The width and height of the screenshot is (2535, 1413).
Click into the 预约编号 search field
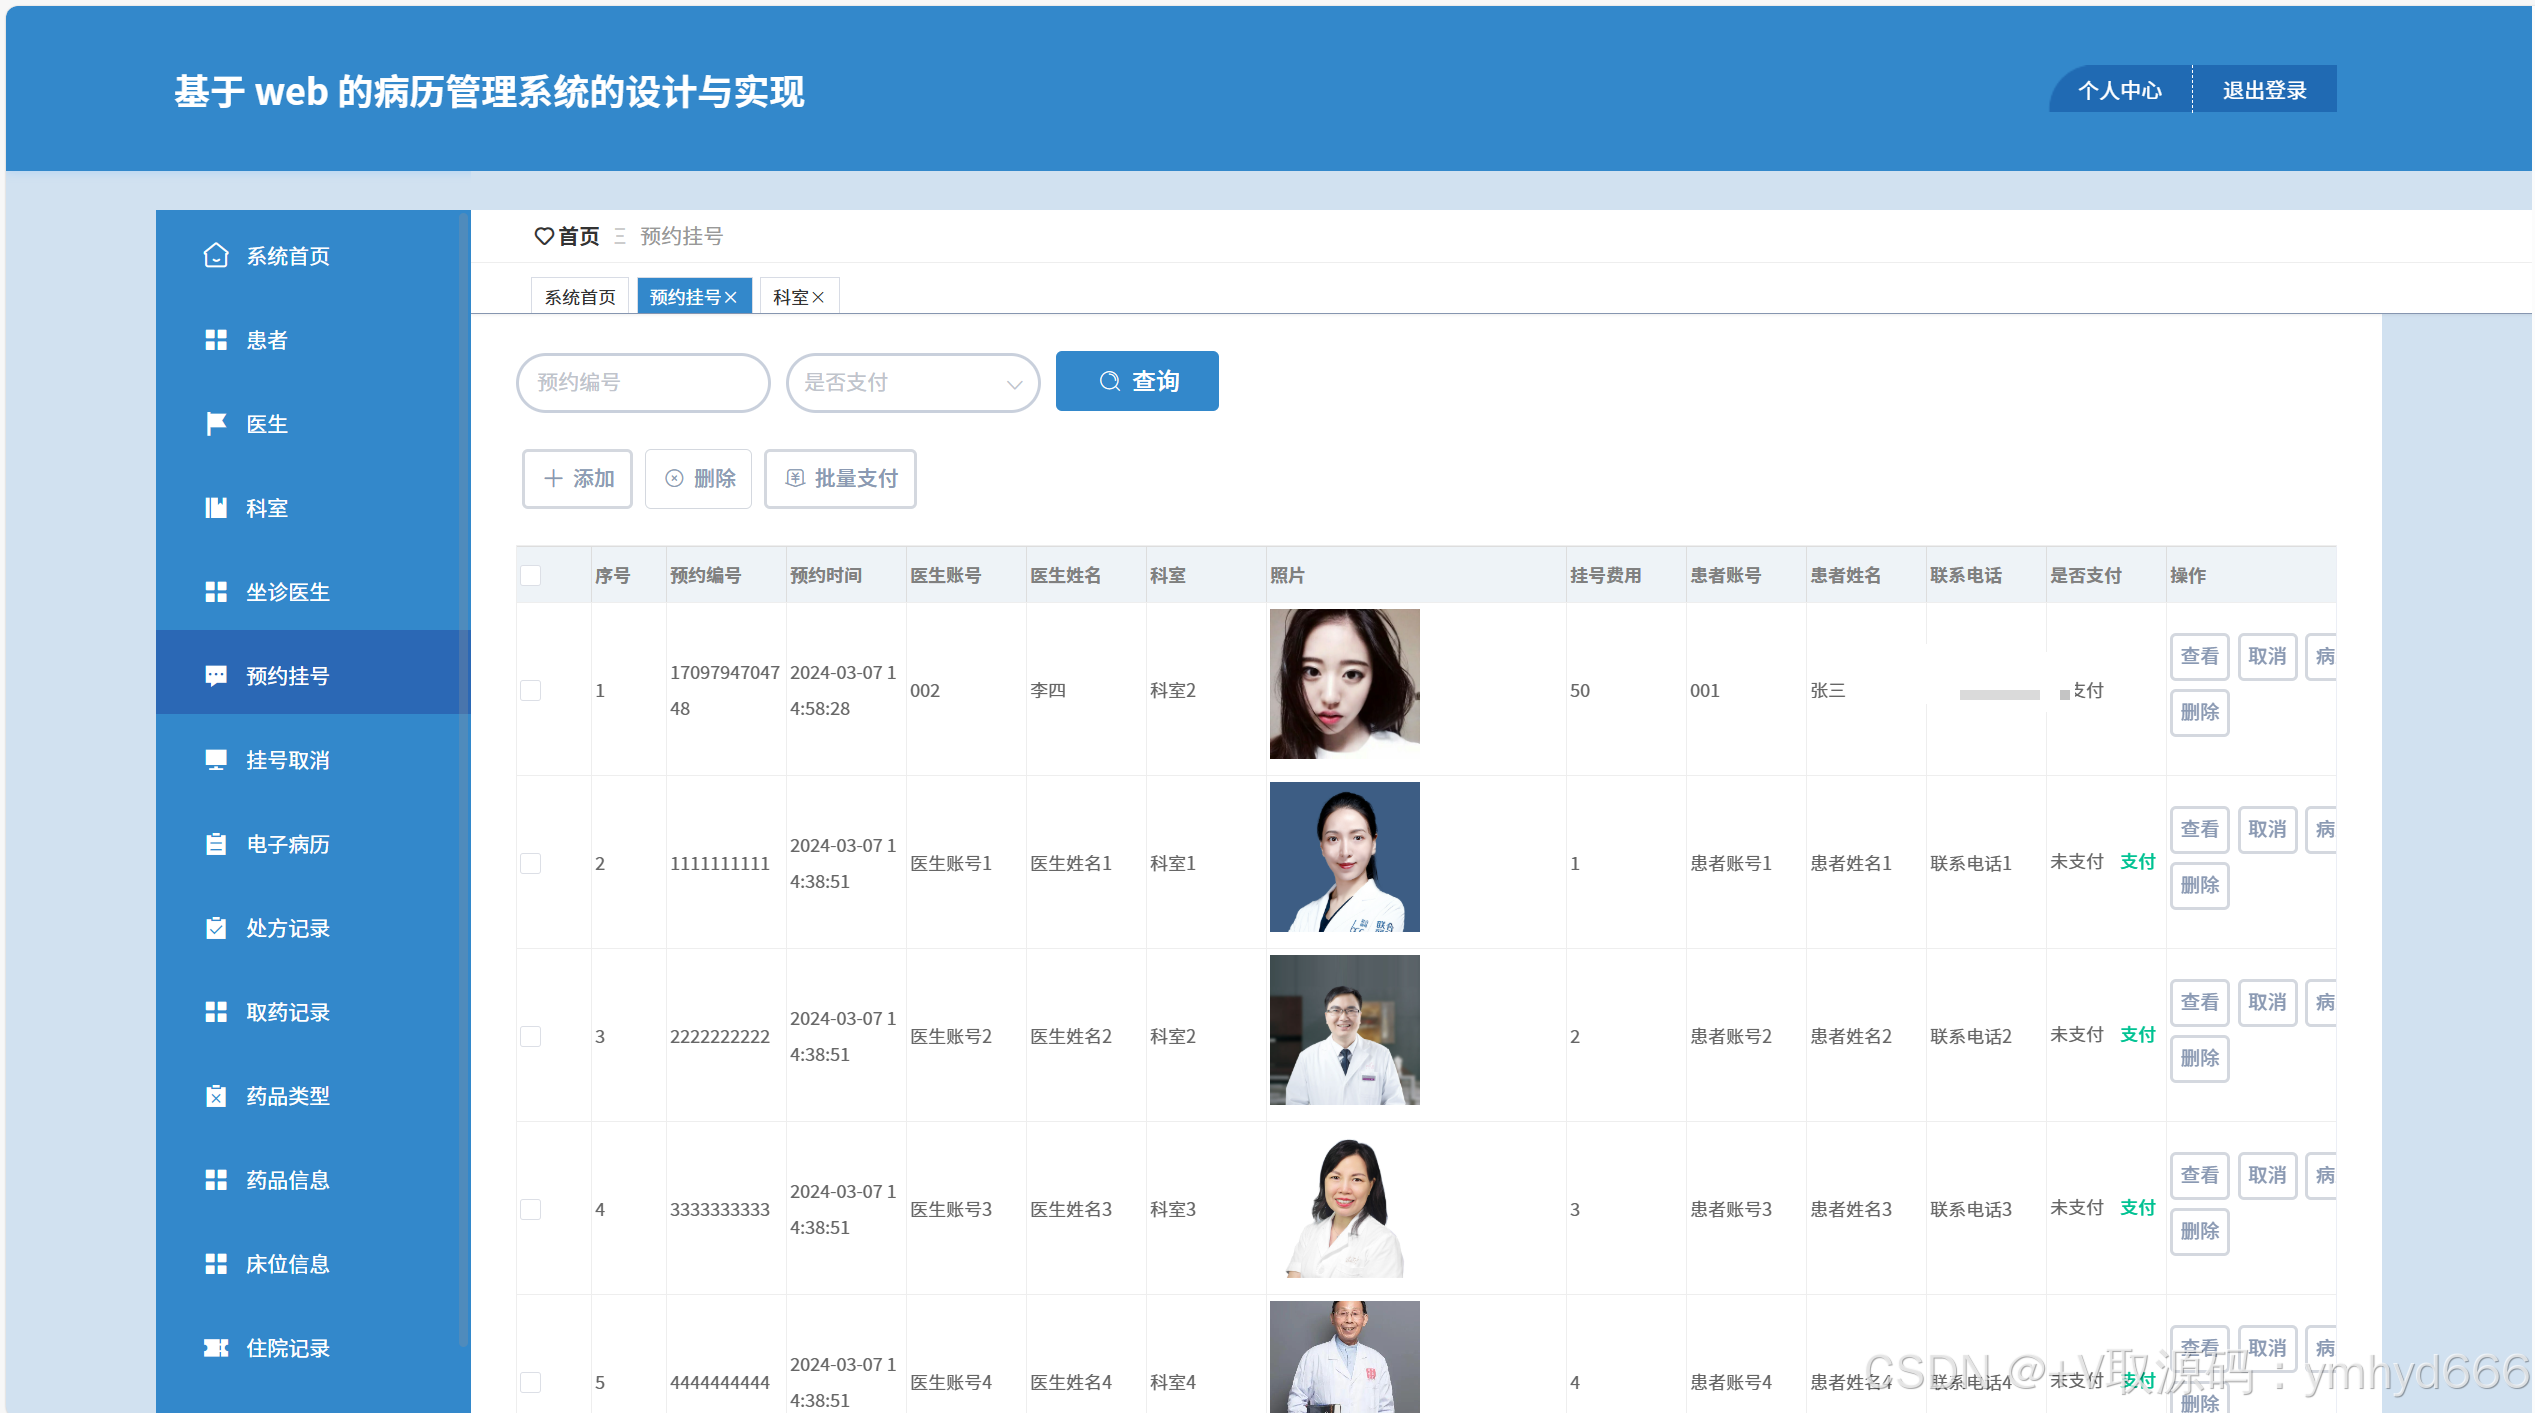pos(642,382)
